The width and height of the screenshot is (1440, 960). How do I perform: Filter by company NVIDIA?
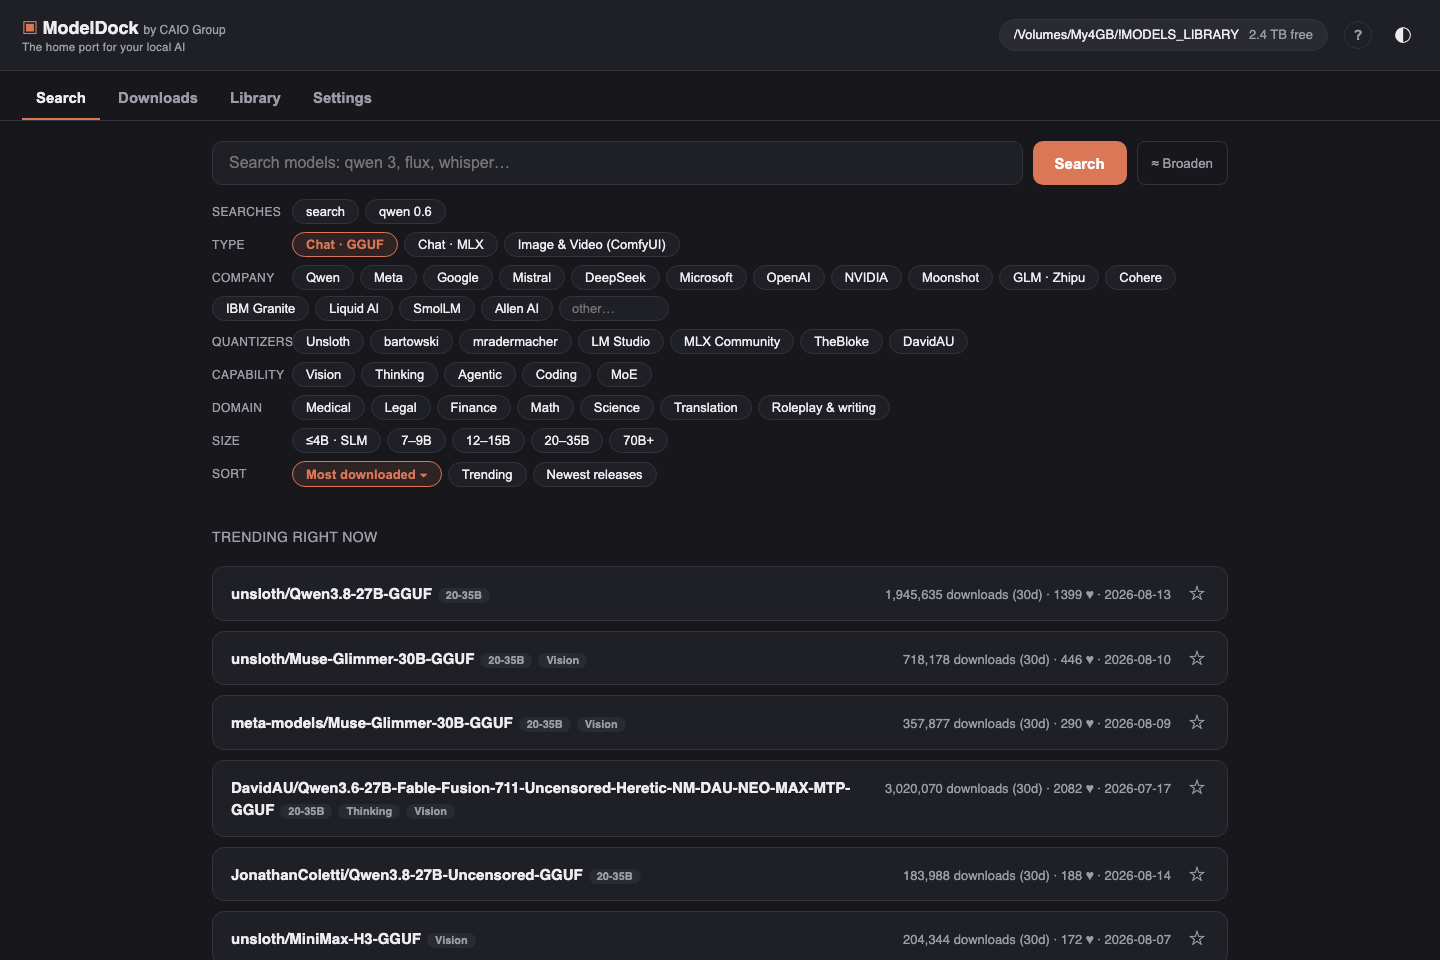coord(866,278)
